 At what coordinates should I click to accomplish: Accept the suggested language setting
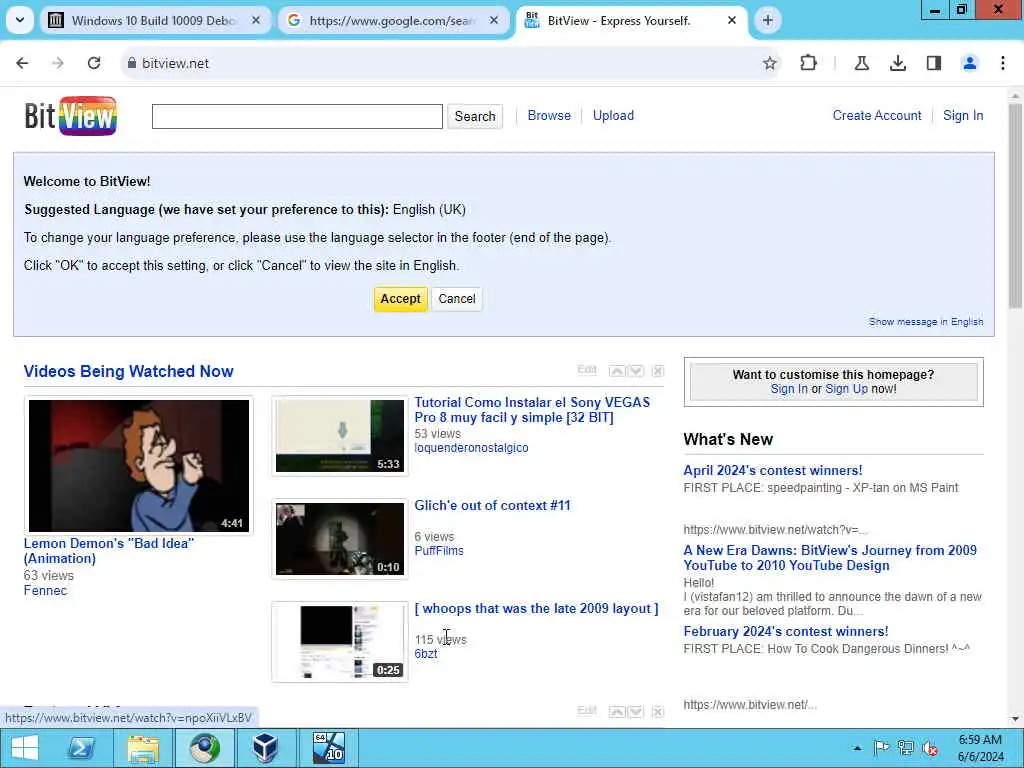point(400,299)
